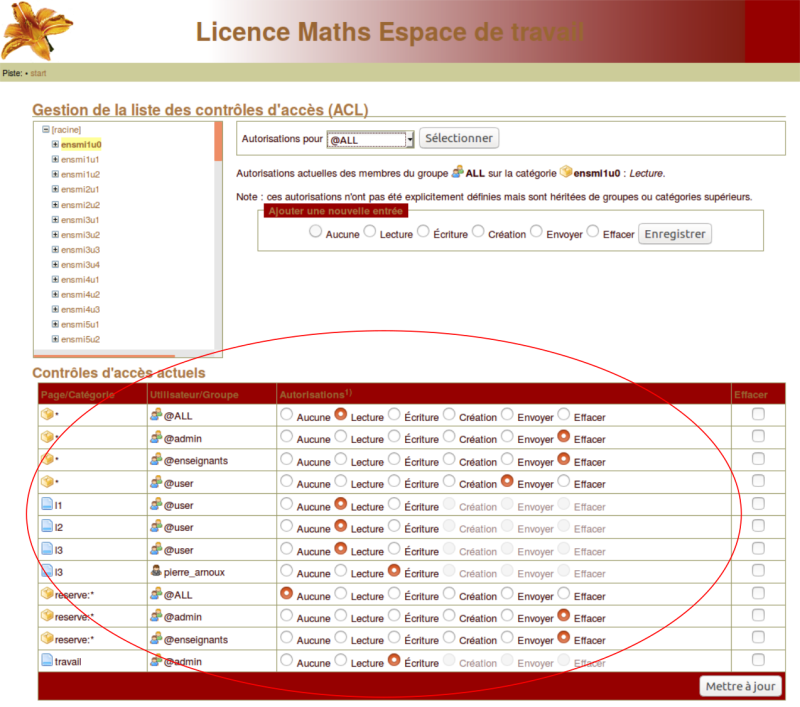This screenshot has height=707, width=800.
Task: Check the delete box for the travail row
Action: pos(758,660)
